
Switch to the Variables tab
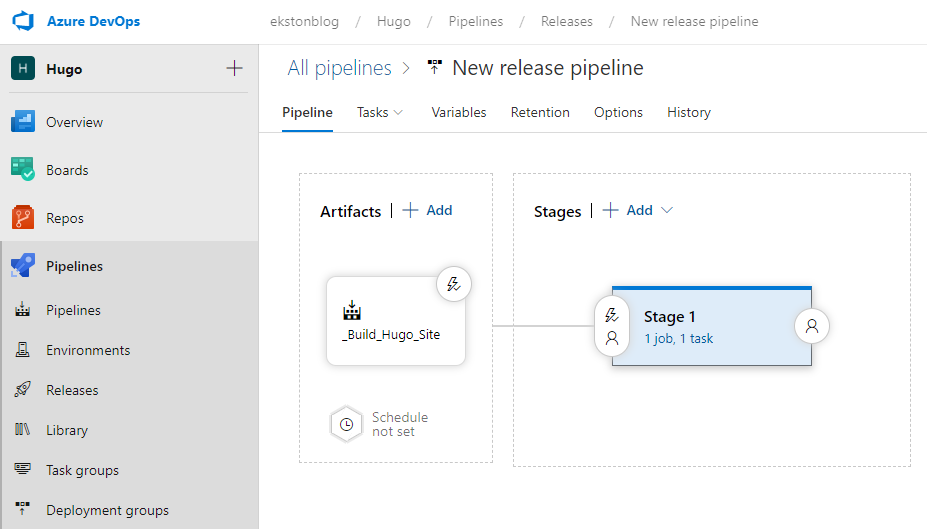pyautogui.click(x=459, y=112)
